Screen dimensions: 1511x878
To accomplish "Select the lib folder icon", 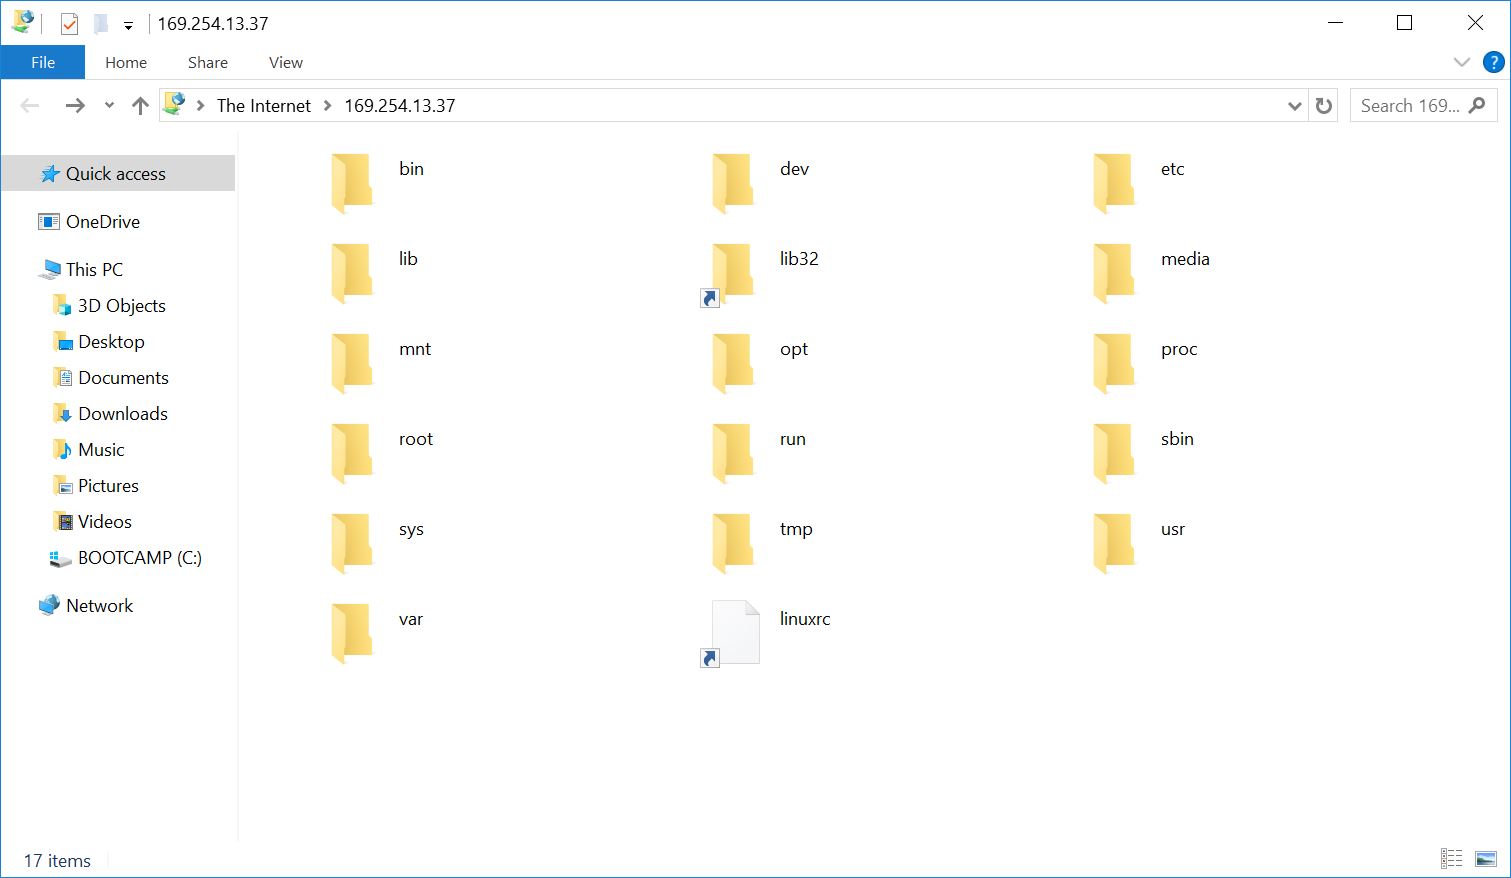I will point(352,273).
